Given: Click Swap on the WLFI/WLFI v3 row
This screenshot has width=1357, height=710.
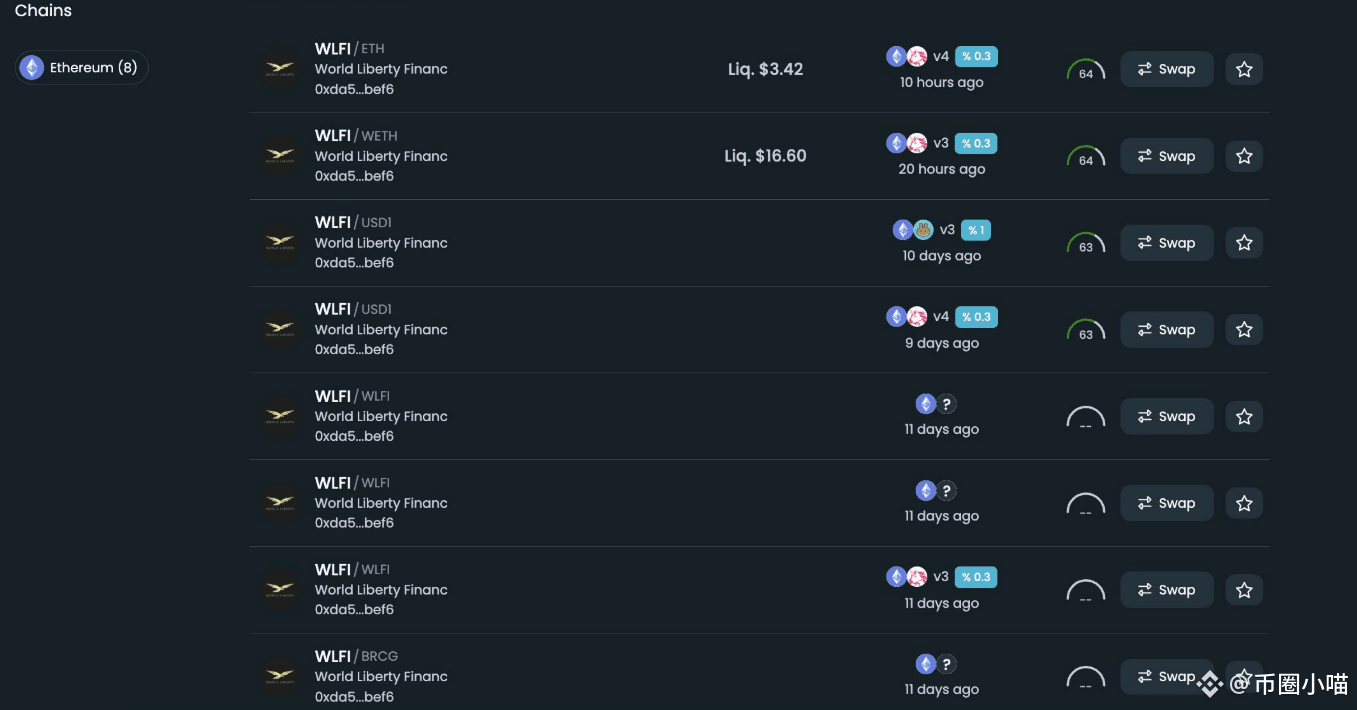Looking at the screenshot, I should click(1167, 590).
